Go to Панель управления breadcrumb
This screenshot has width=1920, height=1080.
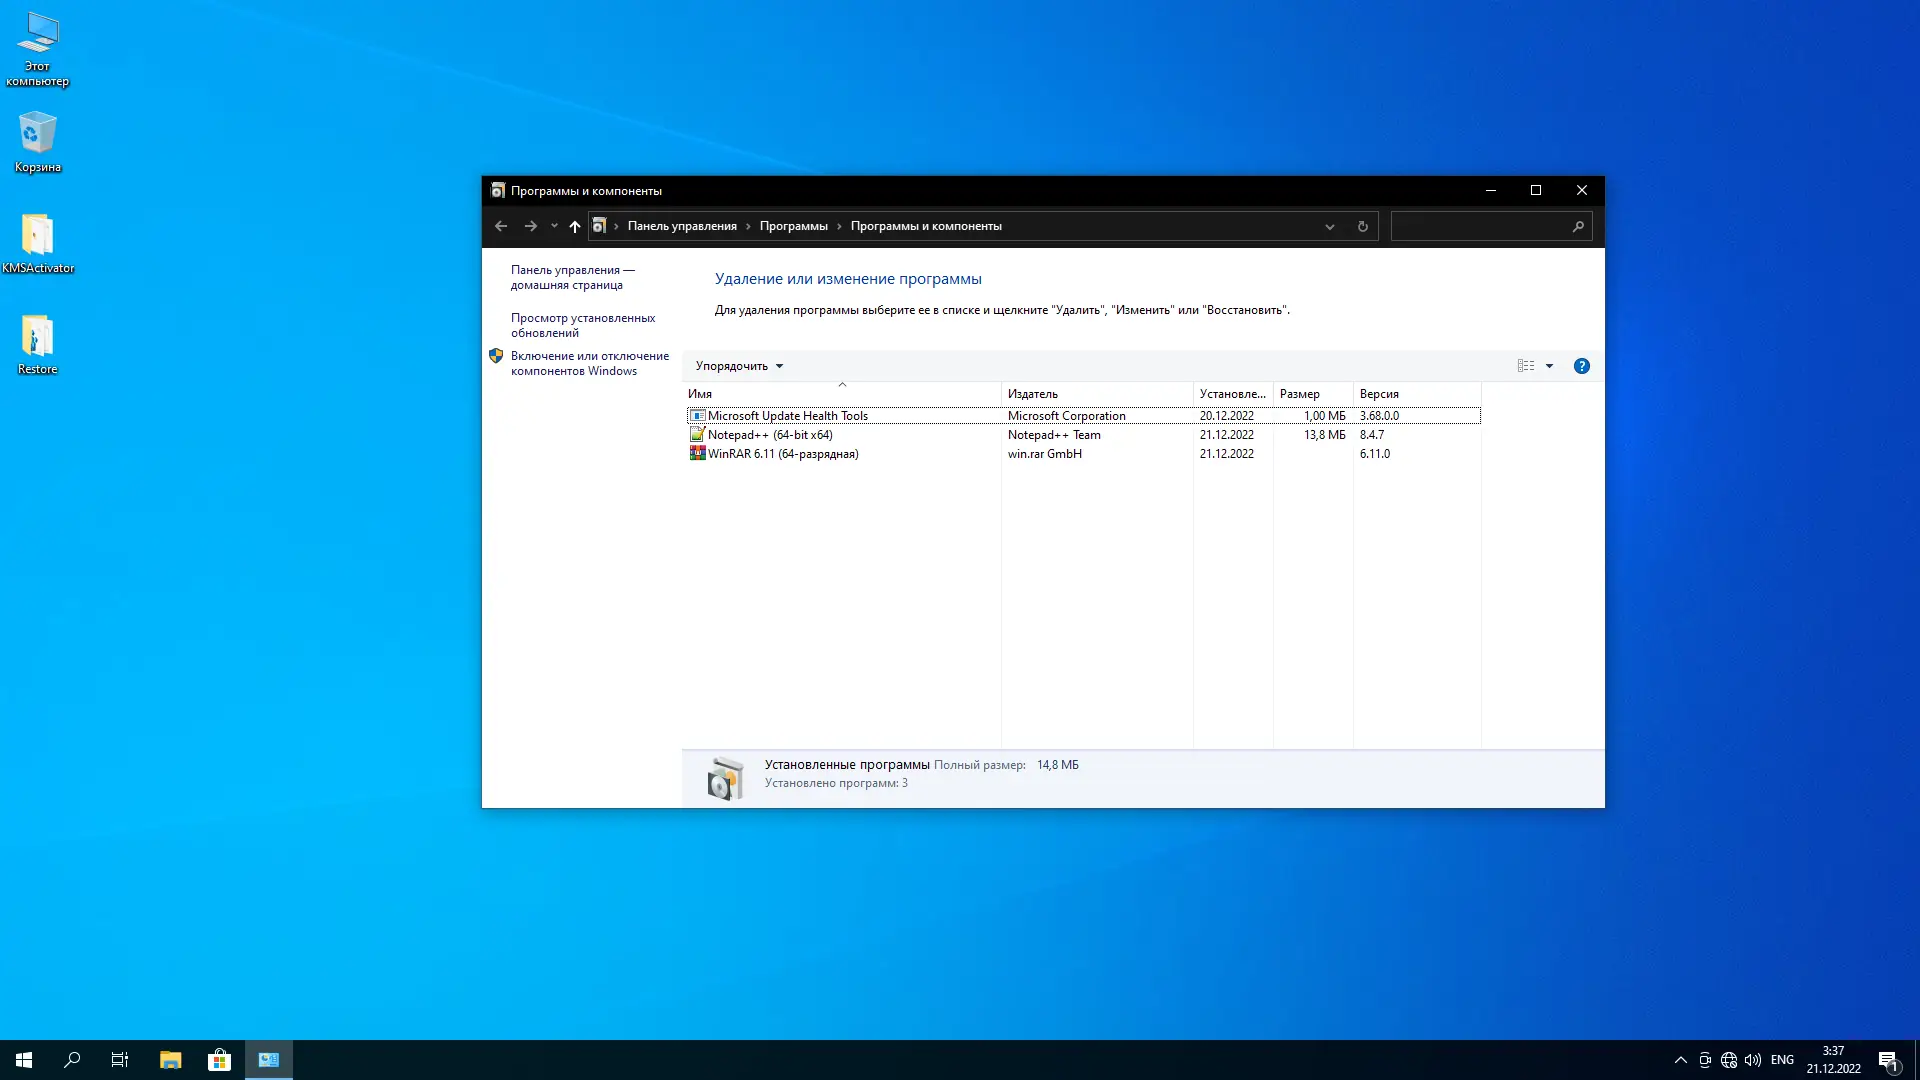(x=681, y=226)
